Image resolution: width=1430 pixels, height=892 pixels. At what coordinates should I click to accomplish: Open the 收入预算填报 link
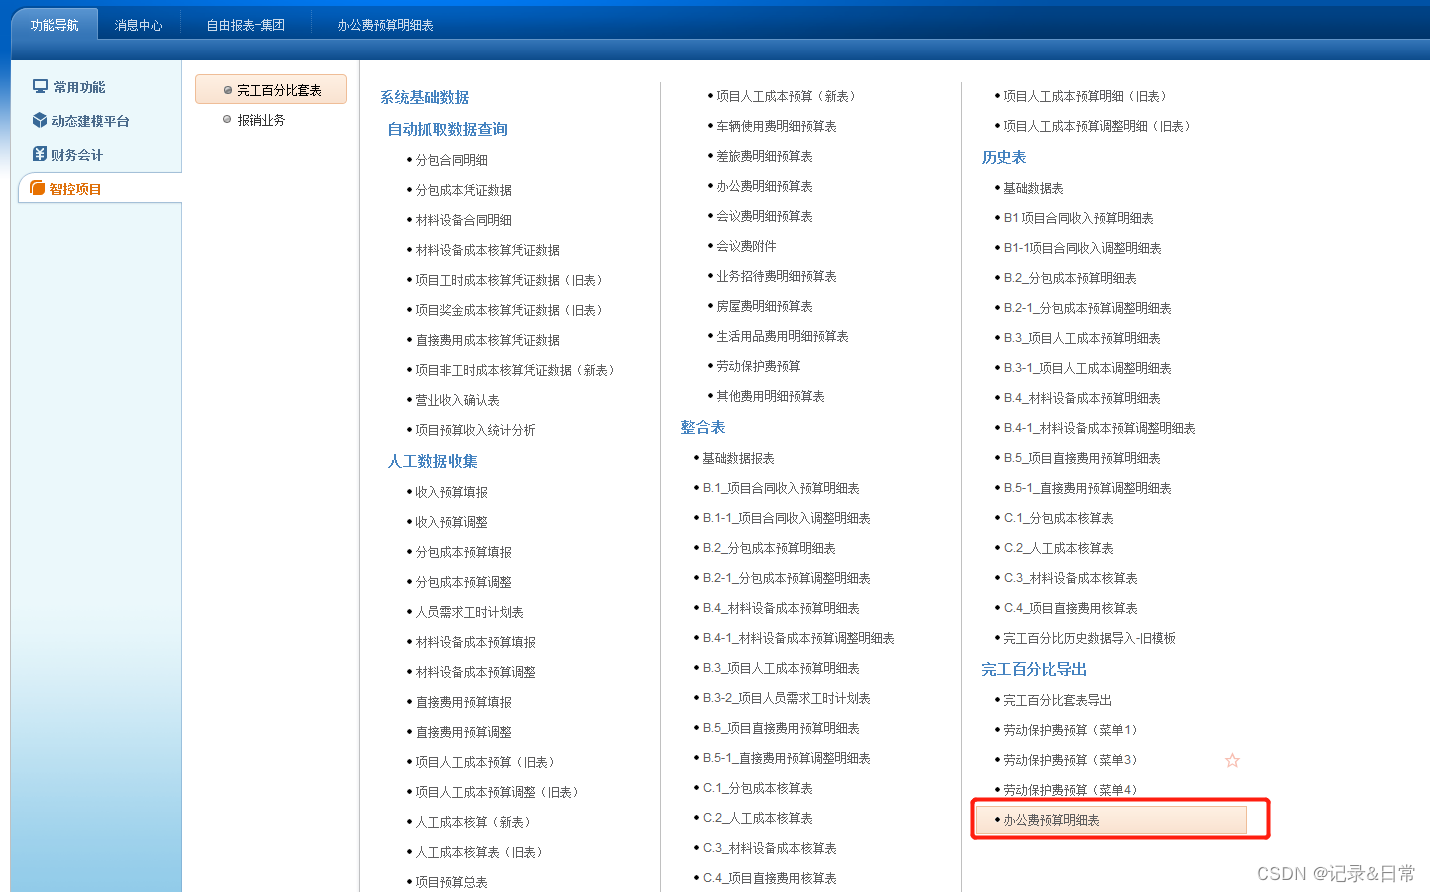pos(451,492)
